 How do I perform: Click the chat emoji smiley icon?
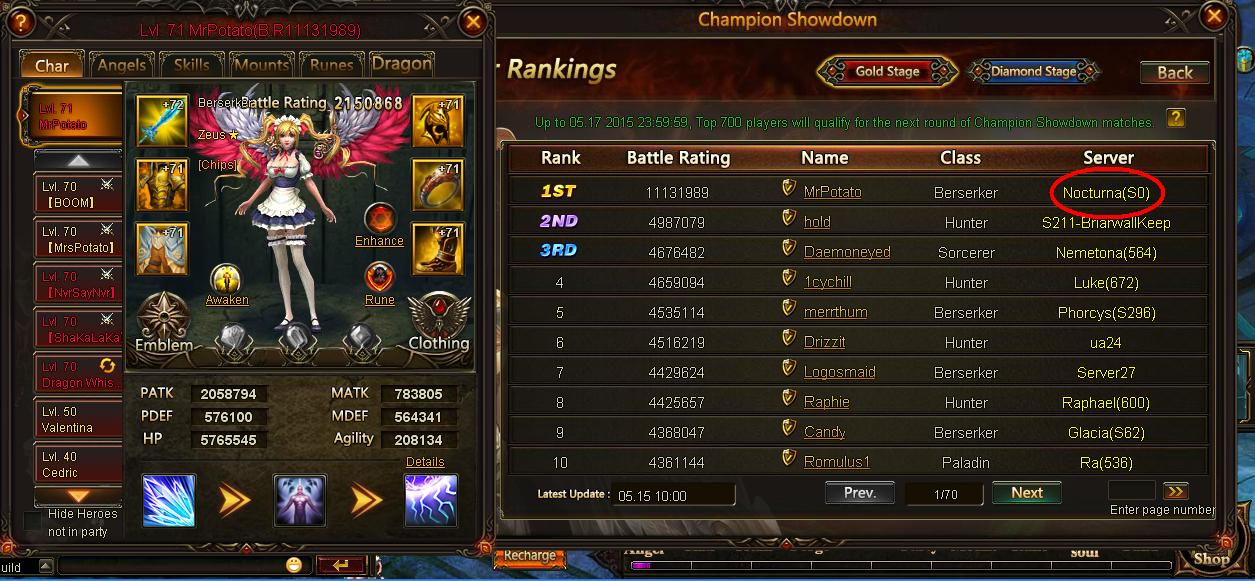click(294, 565)
